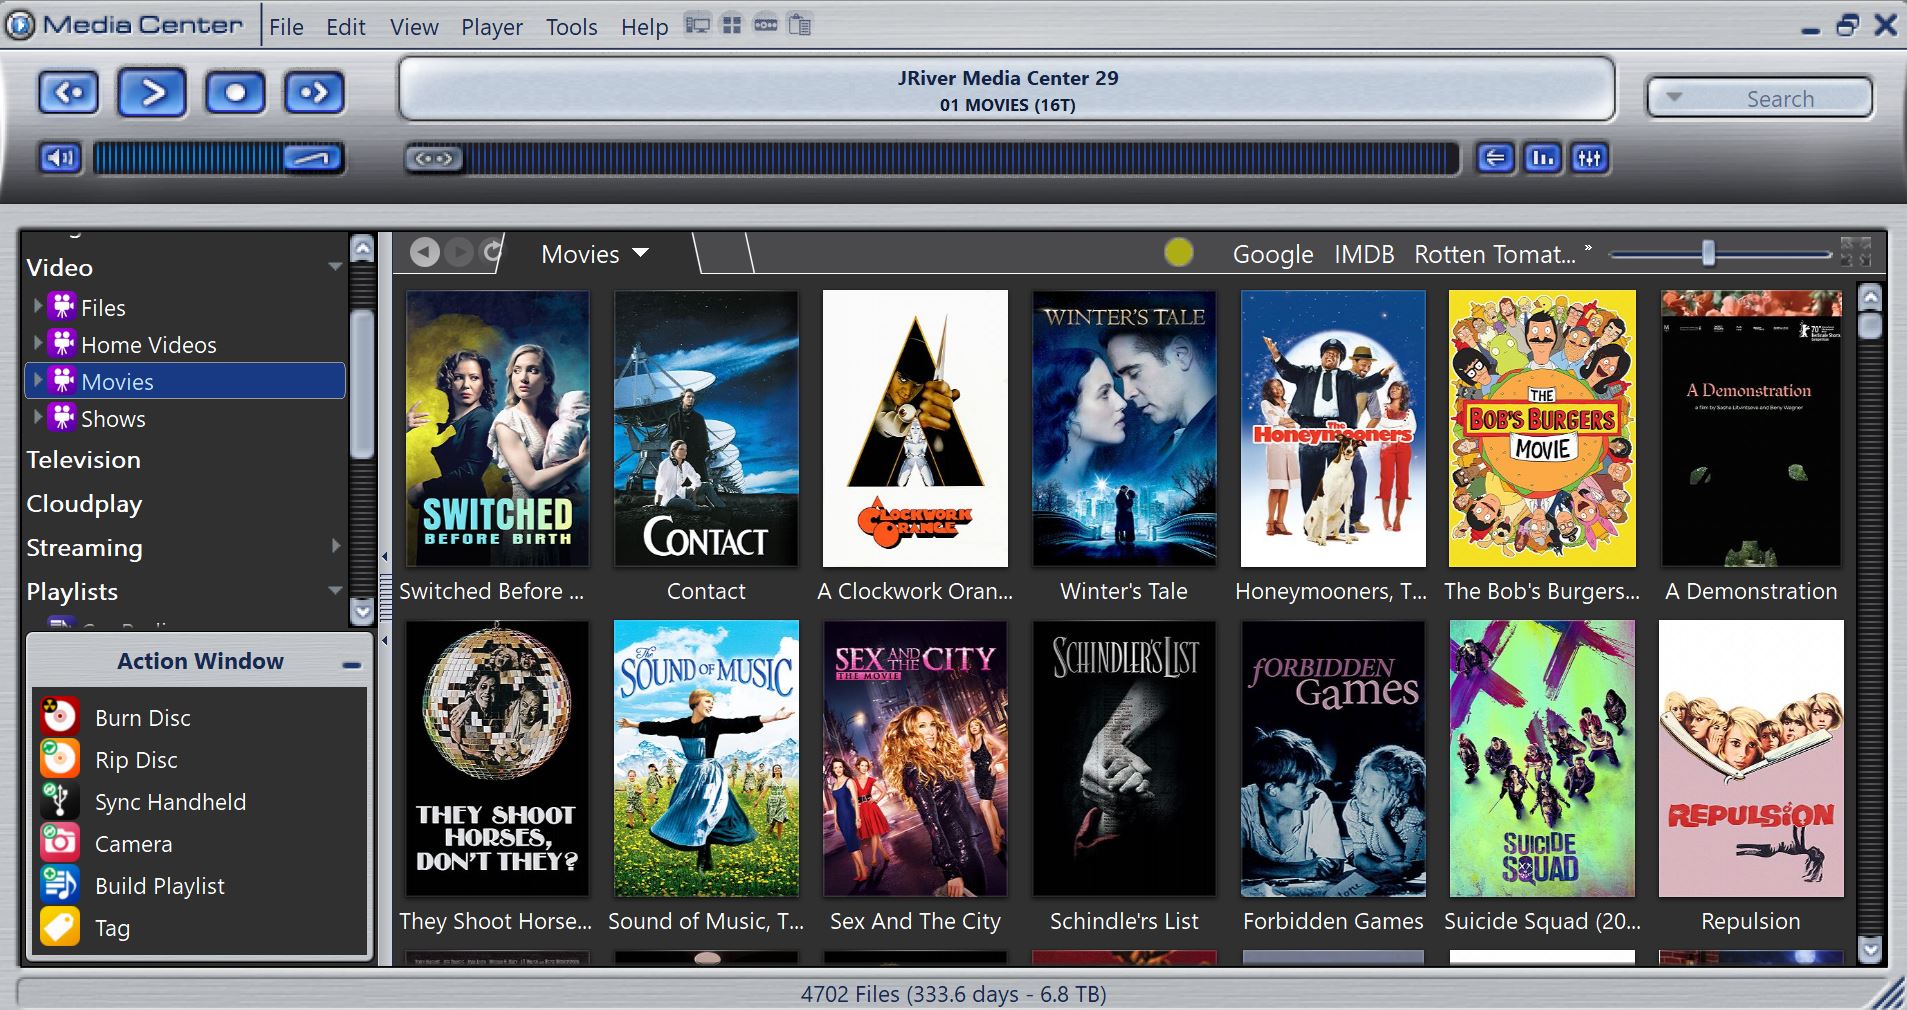This screenshot has width=1907, height=1010.
Task: Mute audio with the speaker icon
Action: 60,158
